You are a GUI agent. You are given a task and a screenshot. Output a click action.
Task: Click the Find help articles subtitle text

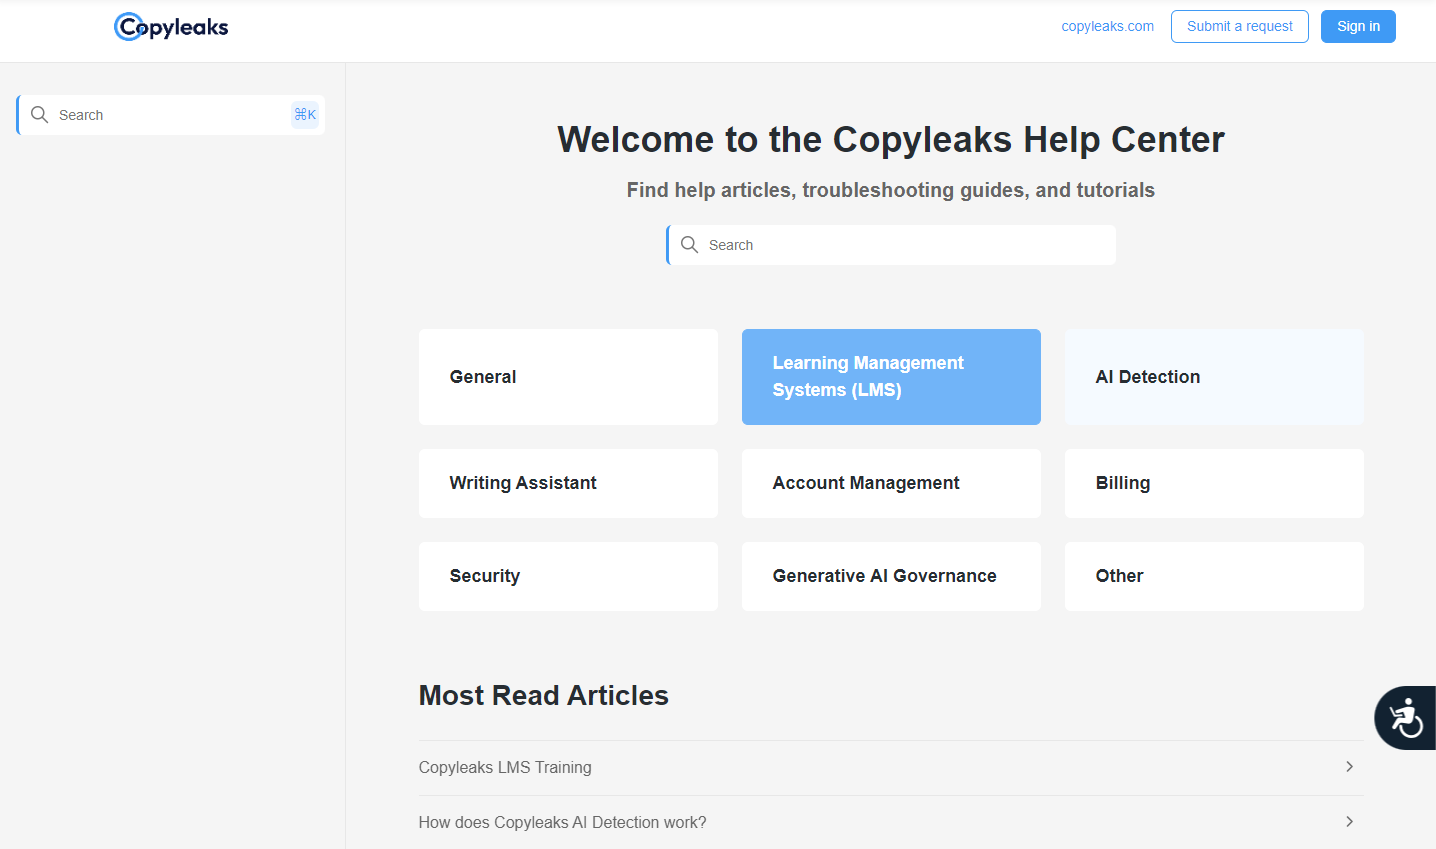(891, 190)
